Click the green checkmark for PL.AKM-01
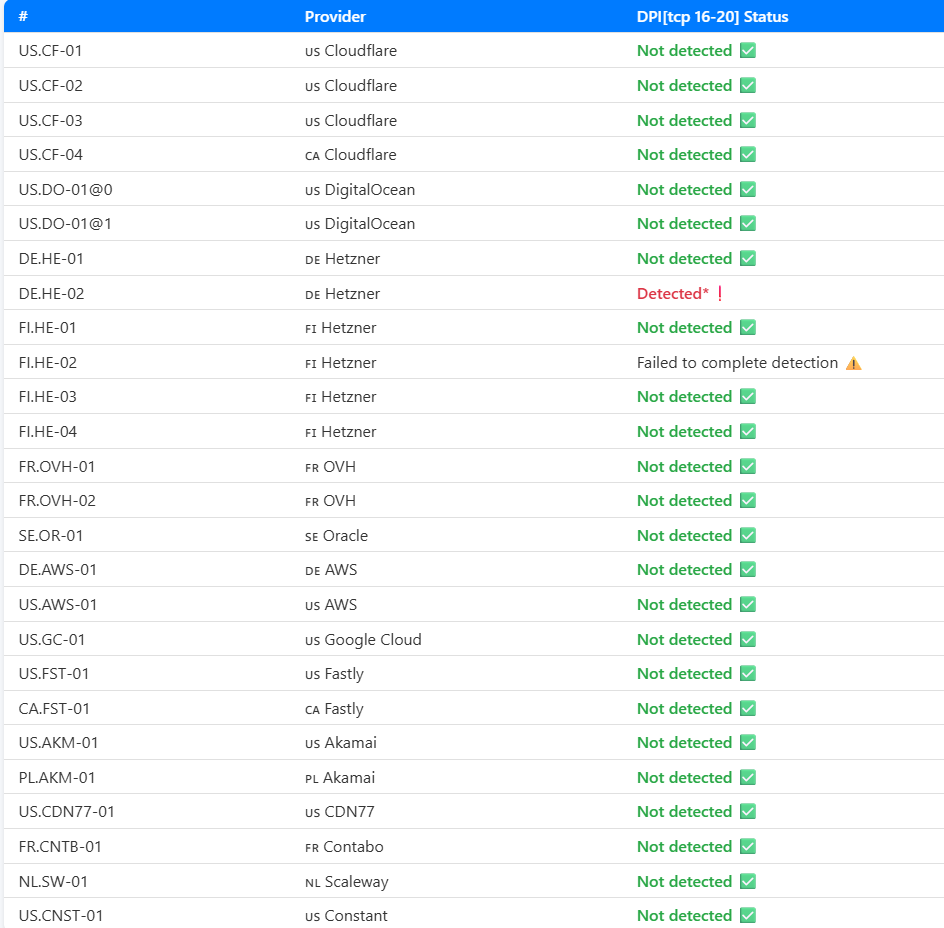 click(x=748, y=777)
